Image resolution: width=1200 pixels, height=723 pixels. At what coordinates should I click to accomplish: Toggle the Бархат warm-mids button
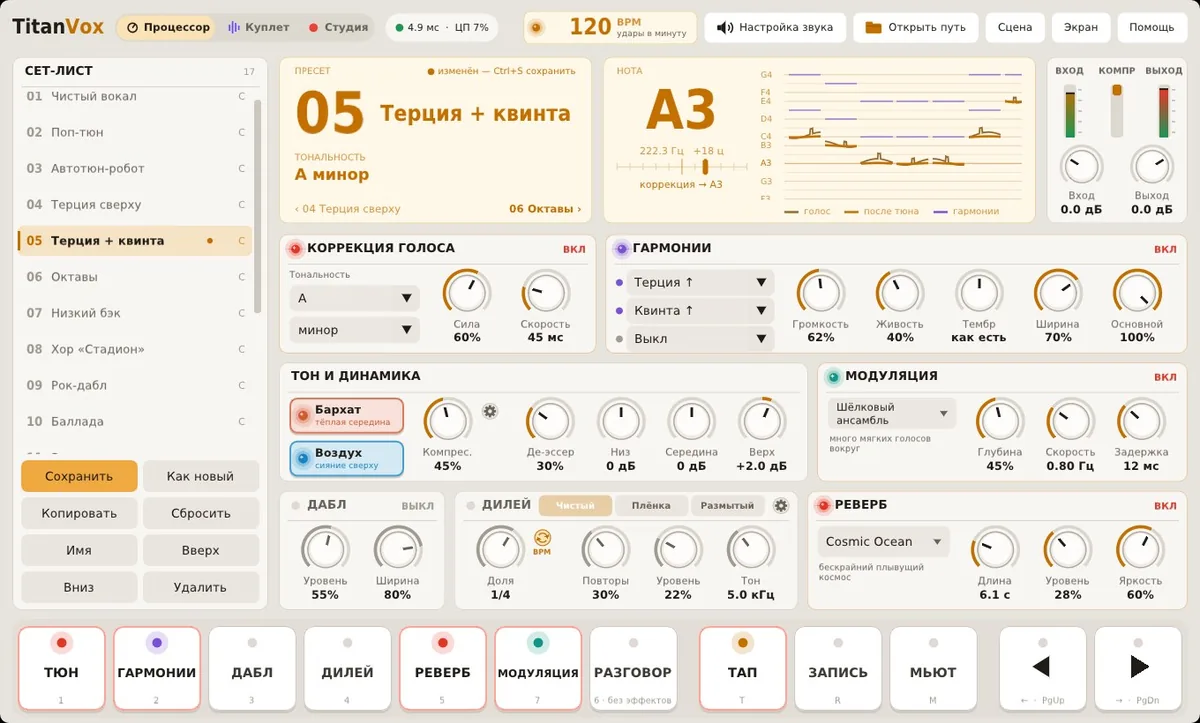point(346,415)
